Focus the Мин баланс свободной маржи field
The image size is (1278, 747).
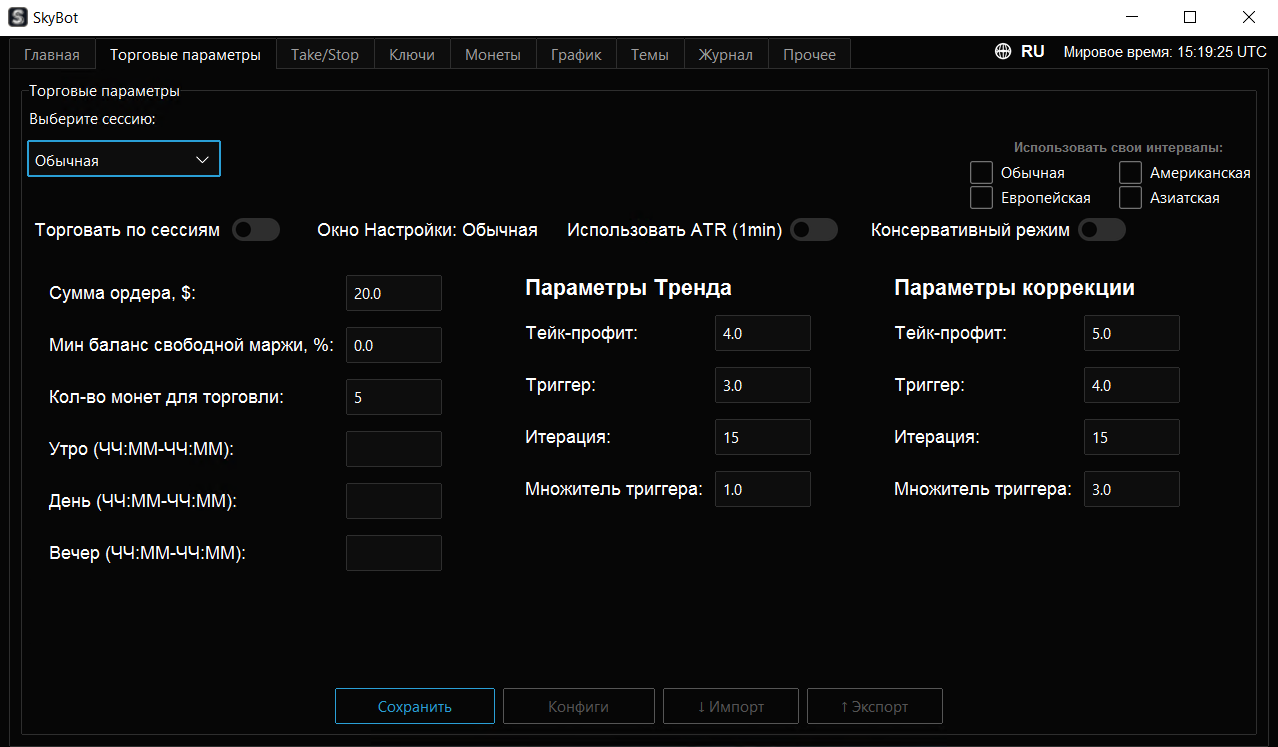click(394, 345)
